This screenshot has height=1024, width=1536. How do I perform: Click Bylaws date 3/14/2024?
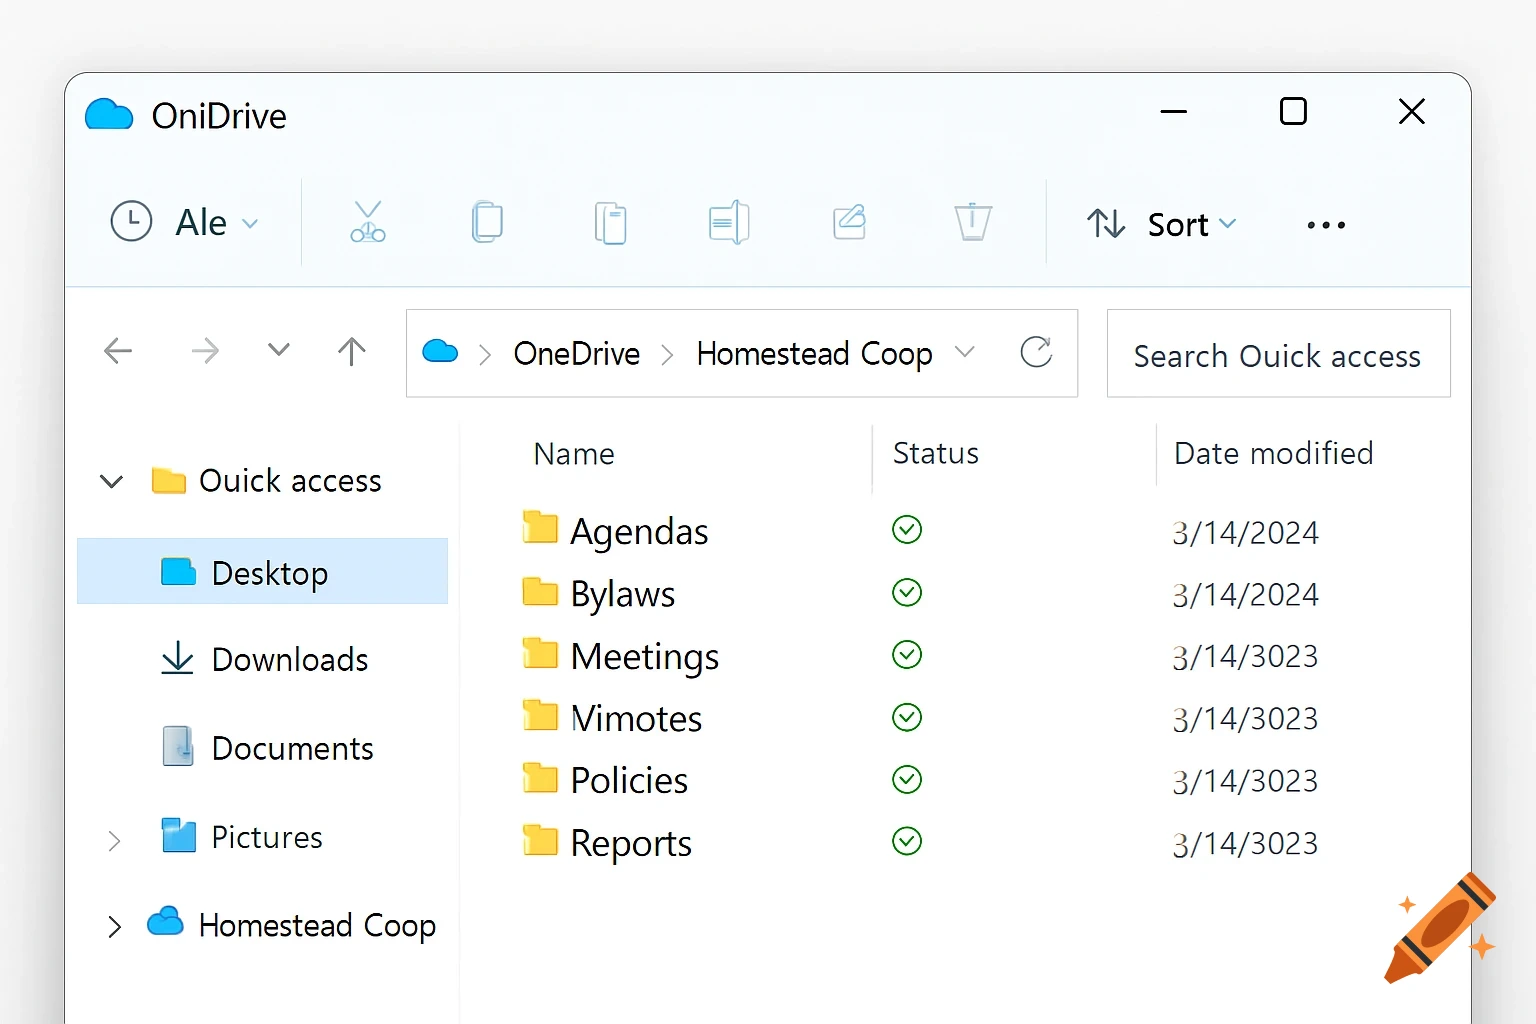click(x=1245, y=595)
